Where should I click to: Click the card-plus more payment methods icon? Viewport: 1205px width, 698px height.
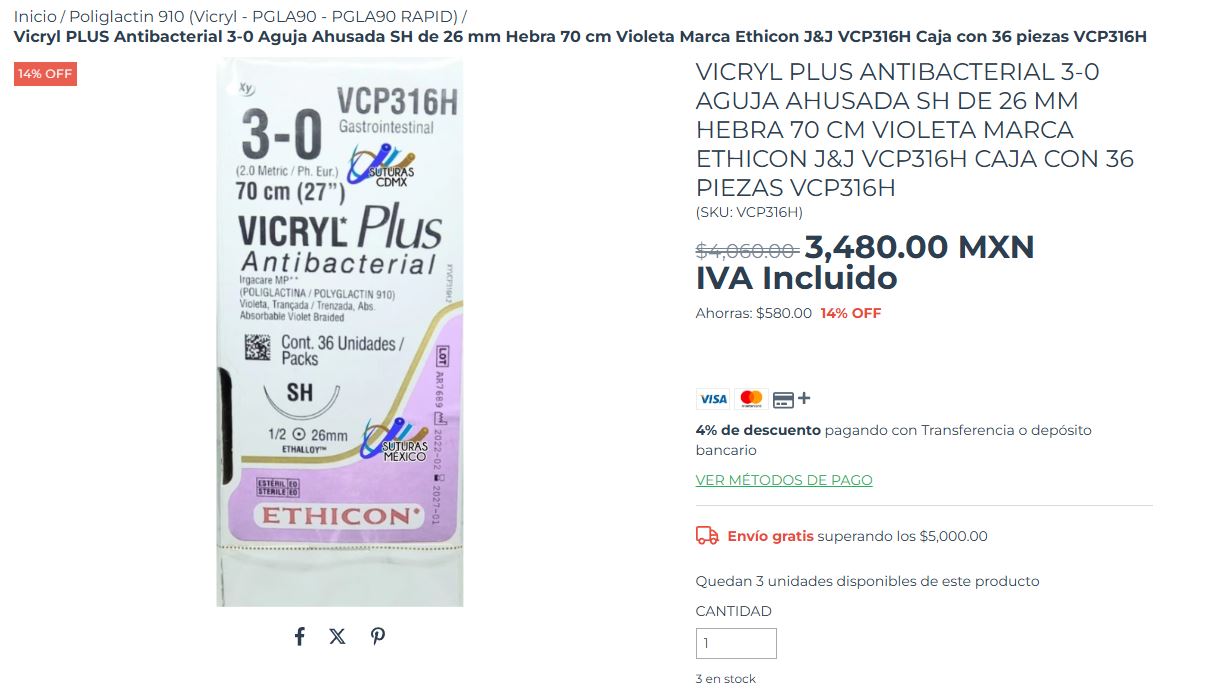coord(792,399)
